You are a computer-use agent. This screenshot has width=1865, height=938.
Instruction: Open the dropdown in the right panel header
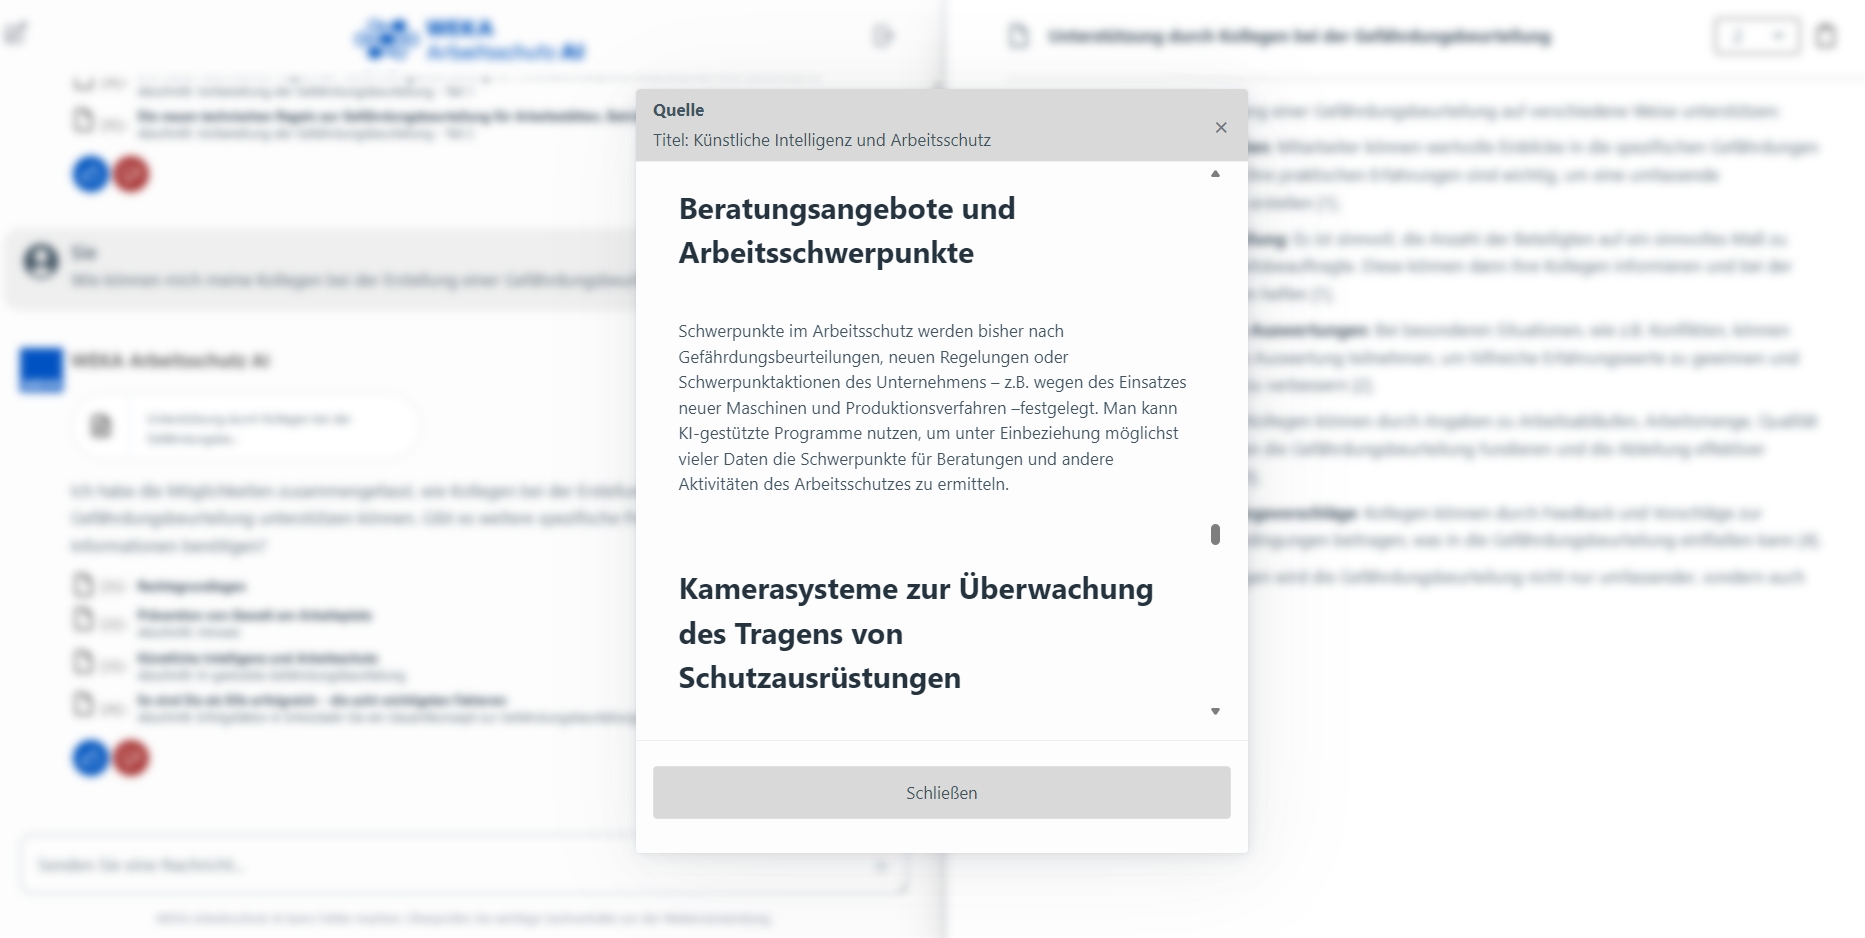(x=1757, y=37)
